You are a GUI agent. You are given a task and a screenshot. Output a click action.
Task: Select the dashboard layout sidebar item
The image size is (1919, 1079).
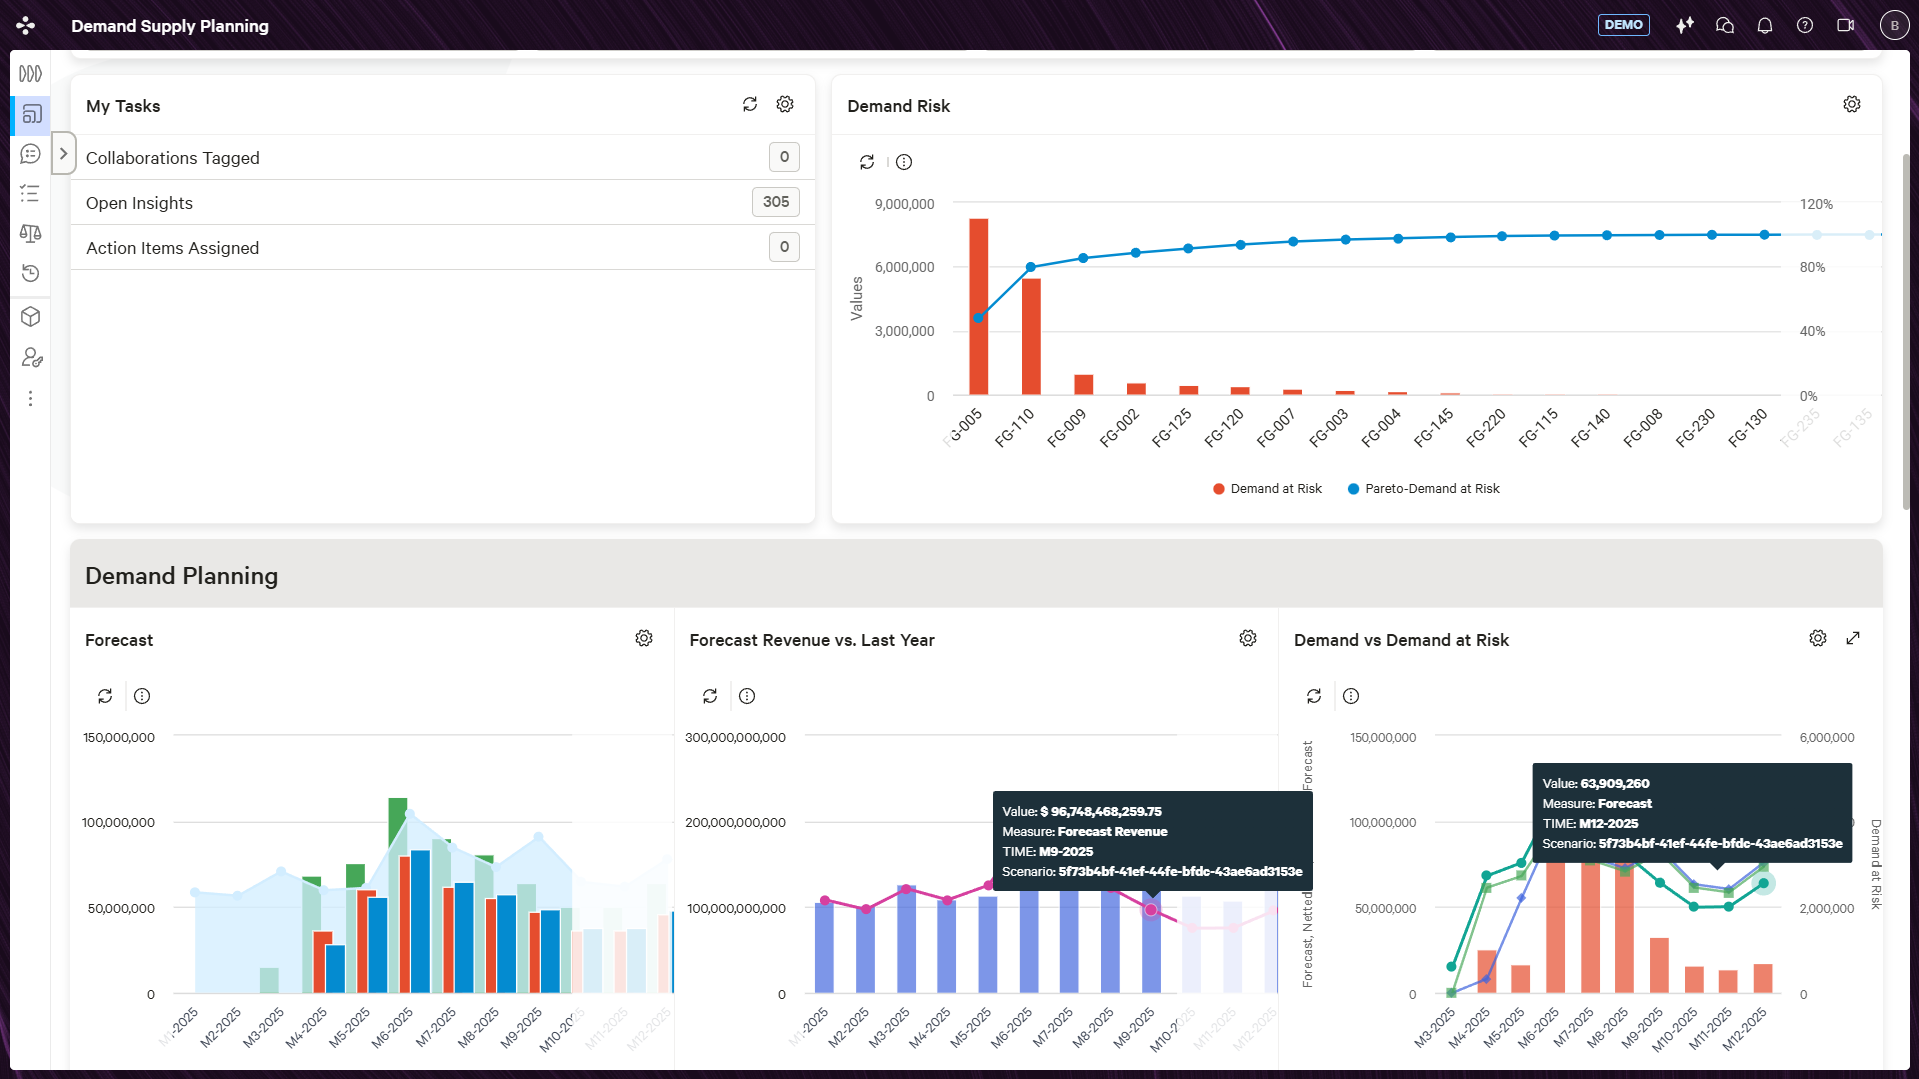(x=31, y=114)
